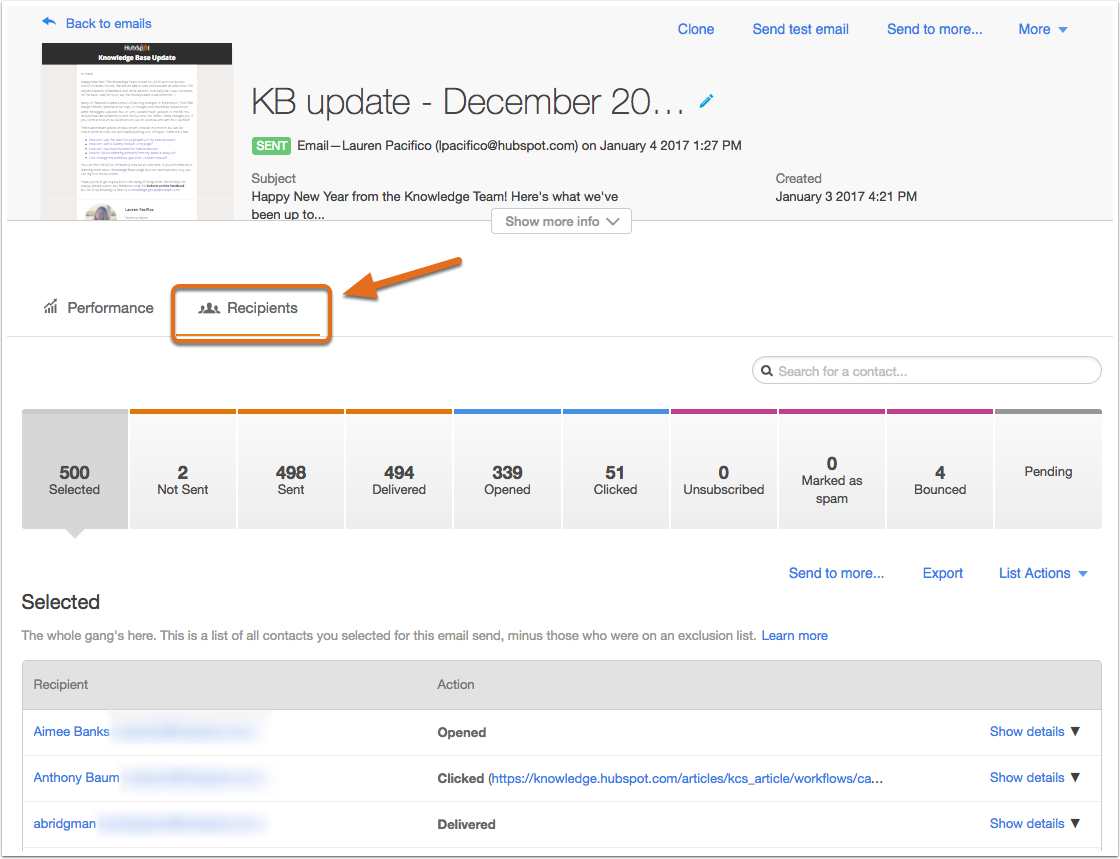This screenshot has width=1120, height=859.
Task: Click the back arrow icon
Action: [49, 22]
